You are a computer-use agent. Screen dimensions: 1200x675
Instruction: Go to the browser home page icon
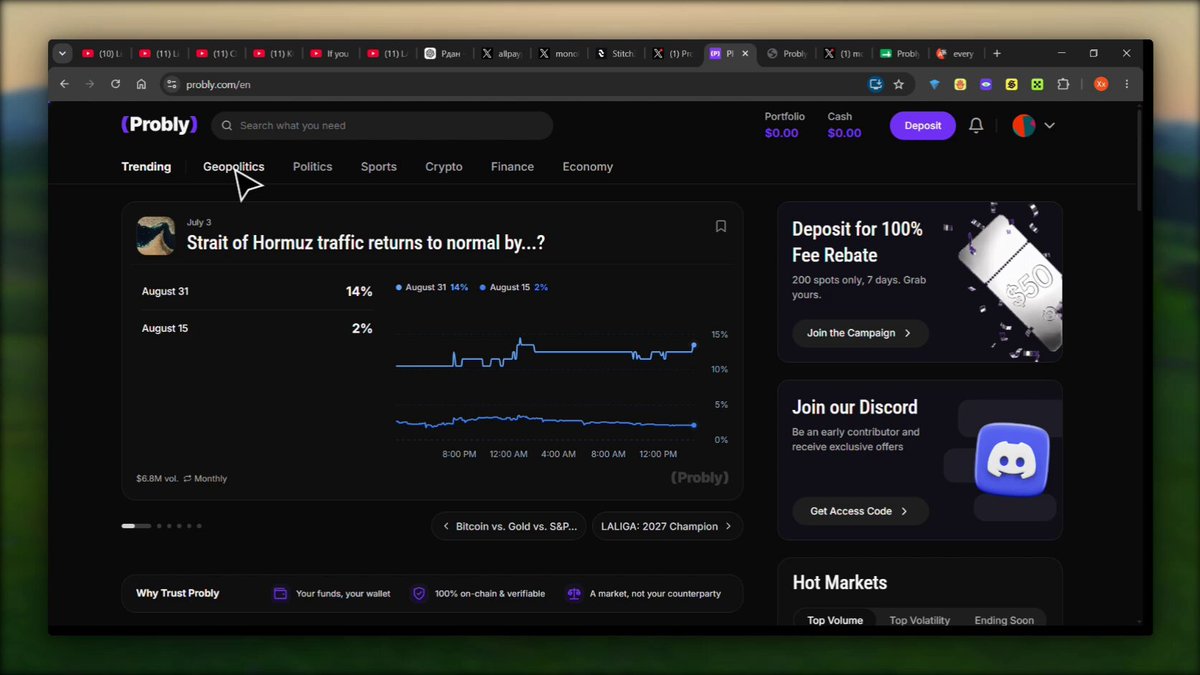coord(141,84)
